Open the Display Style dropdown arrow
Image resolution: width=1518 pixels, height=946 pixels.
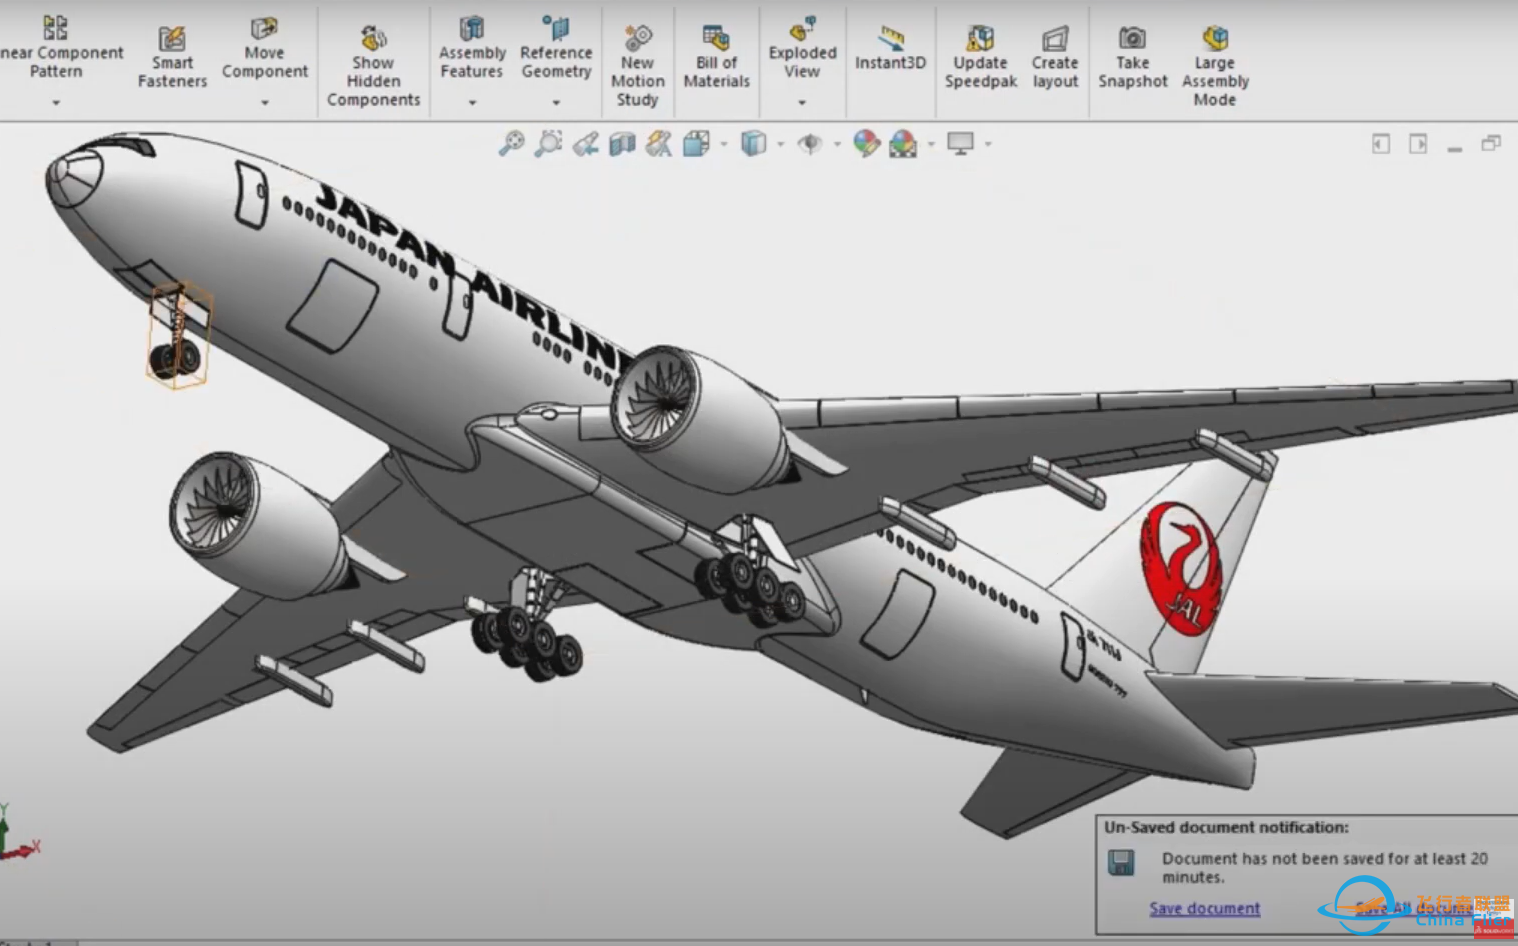click(780, 144)
